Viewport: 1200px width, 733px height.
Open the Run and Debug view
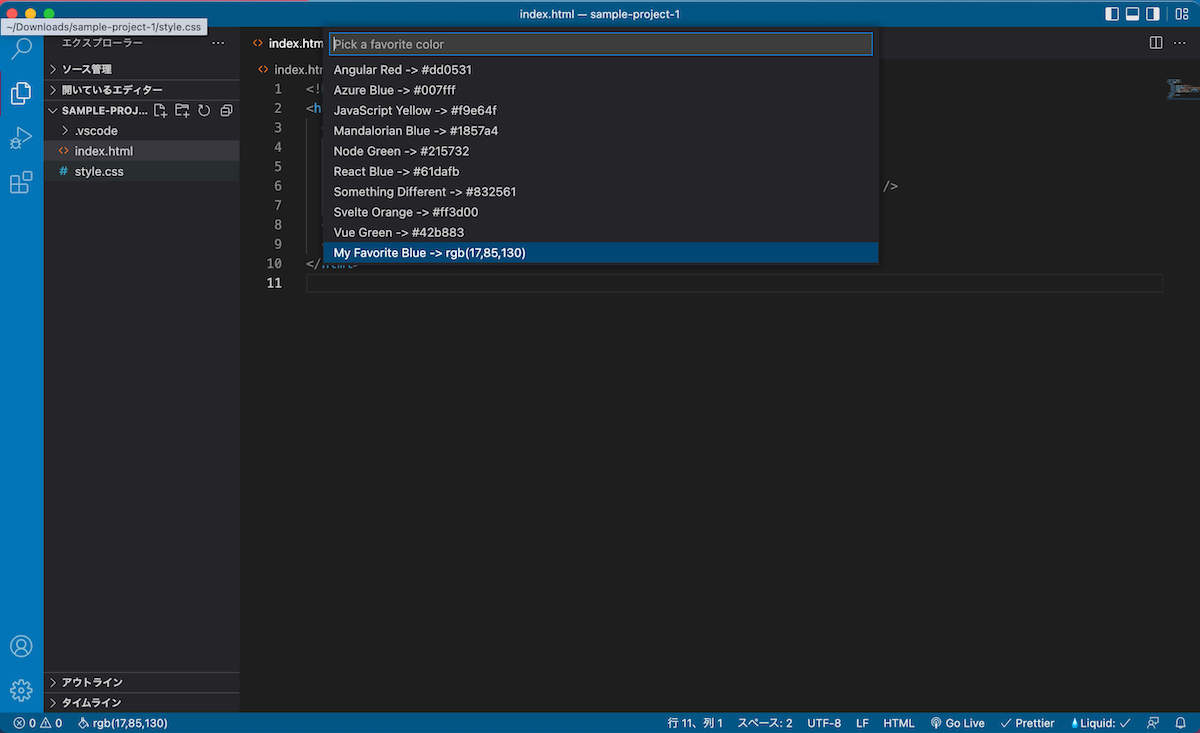click(x=22, y=138)
